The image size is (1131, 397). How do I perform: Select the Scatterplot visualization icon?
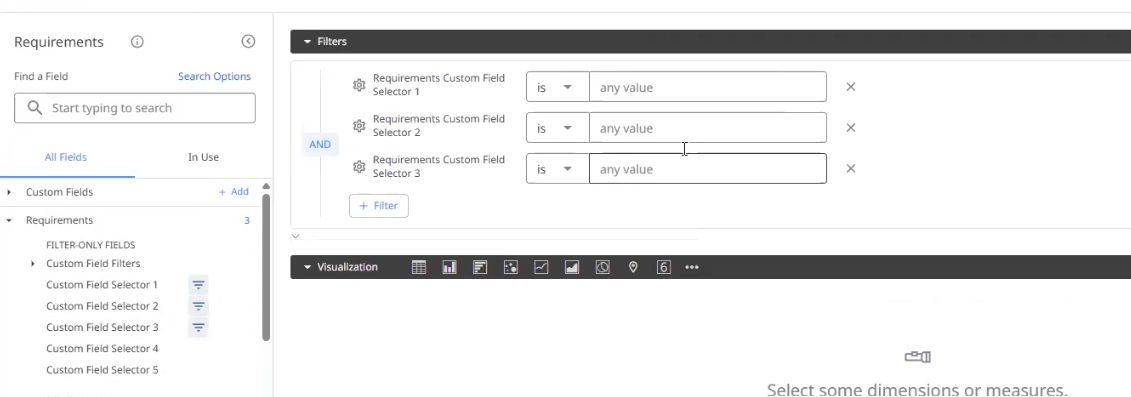click(511, 267)
